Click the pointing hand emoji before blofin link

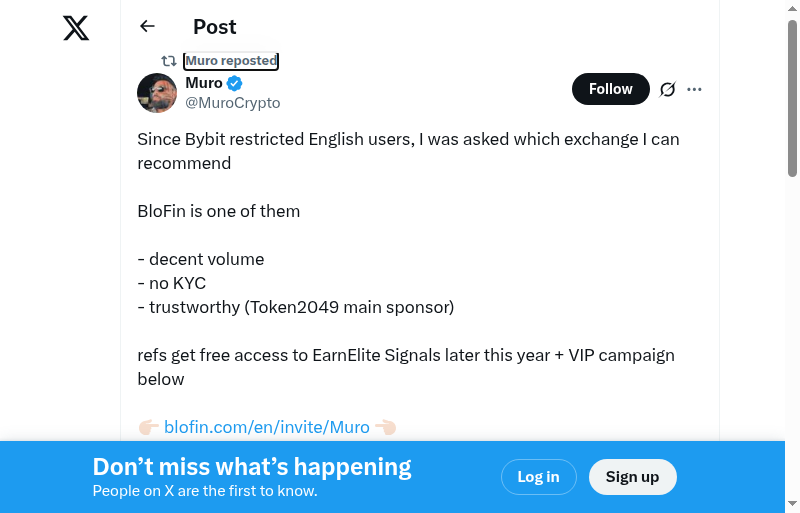[x=149, y=427]
